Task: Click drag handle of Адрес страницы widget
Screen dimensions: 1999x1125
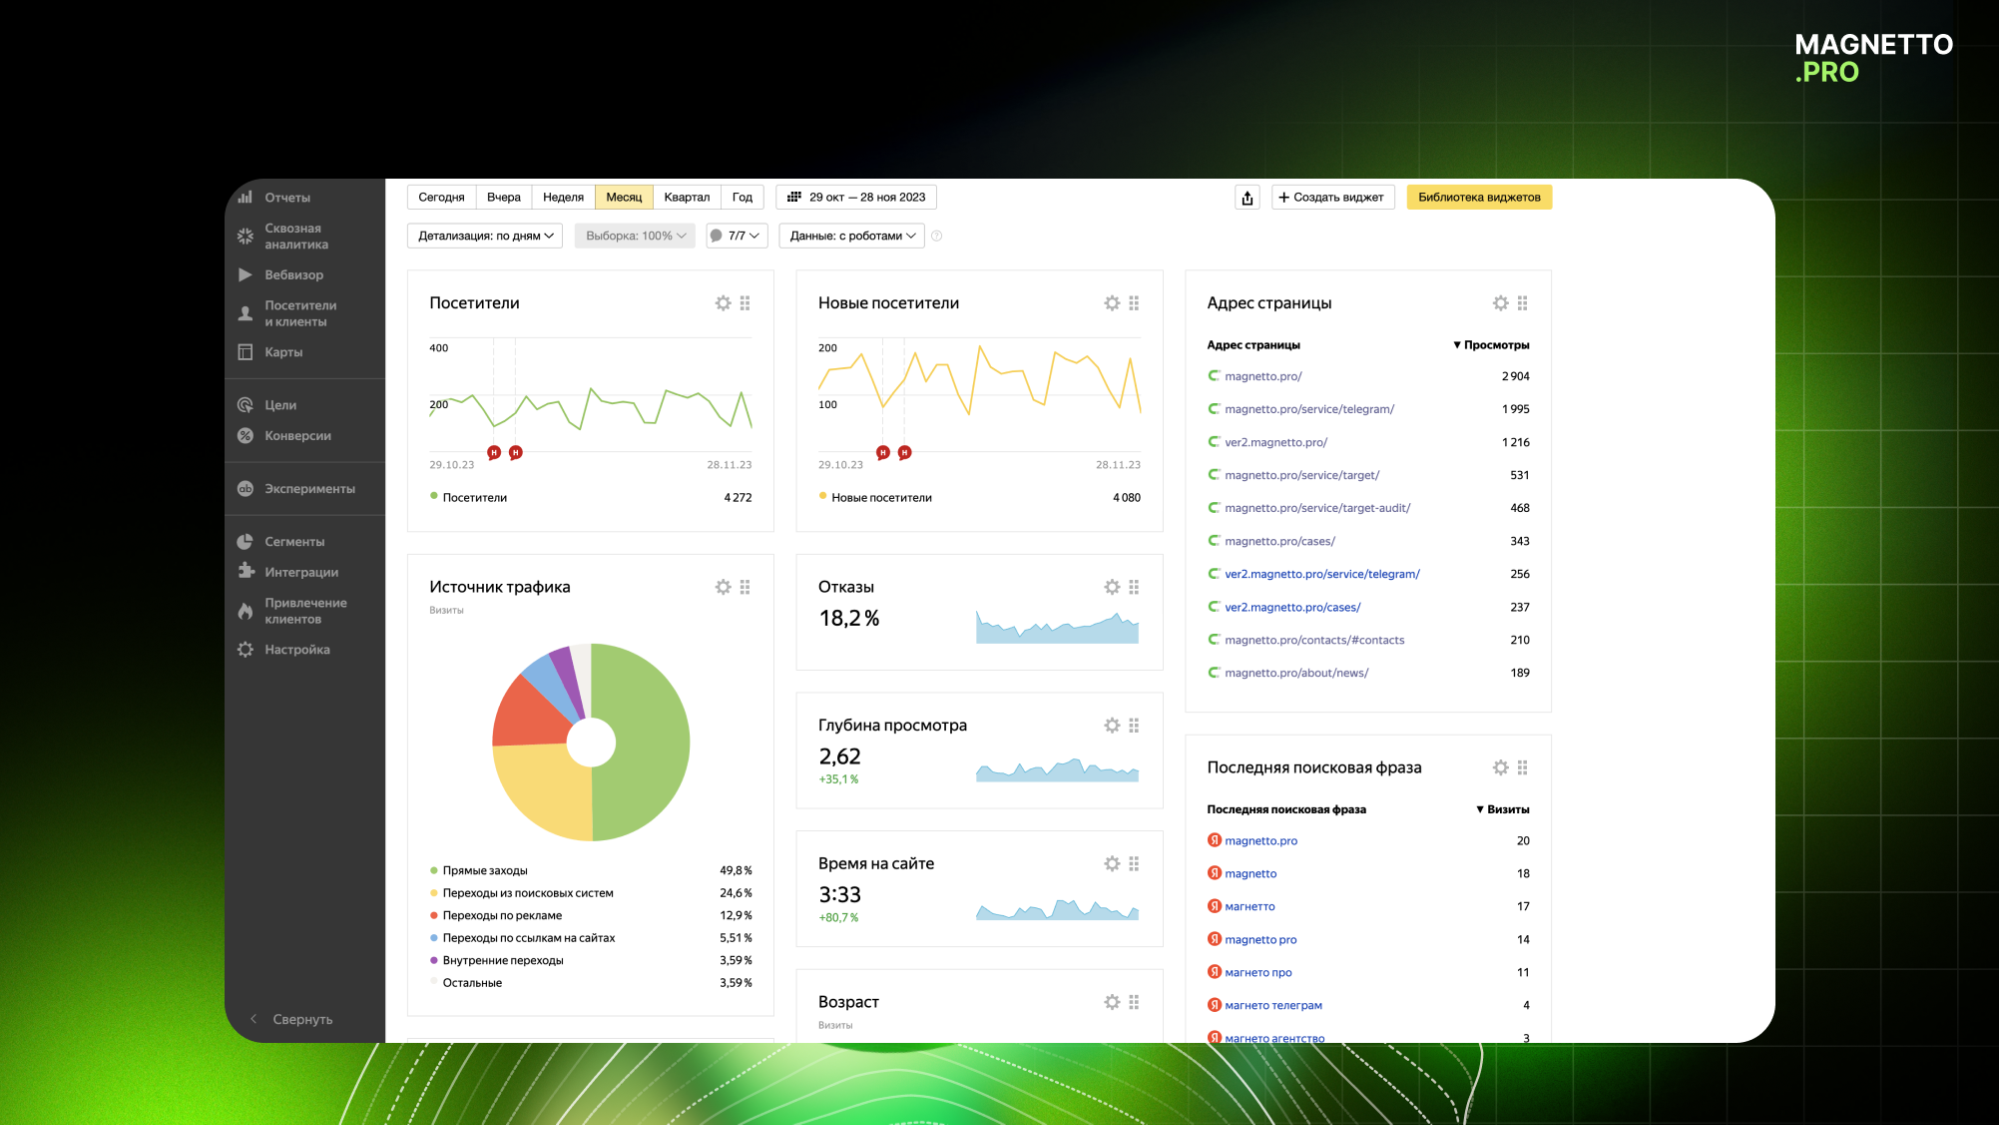Action: click(x=1523, y=303)
